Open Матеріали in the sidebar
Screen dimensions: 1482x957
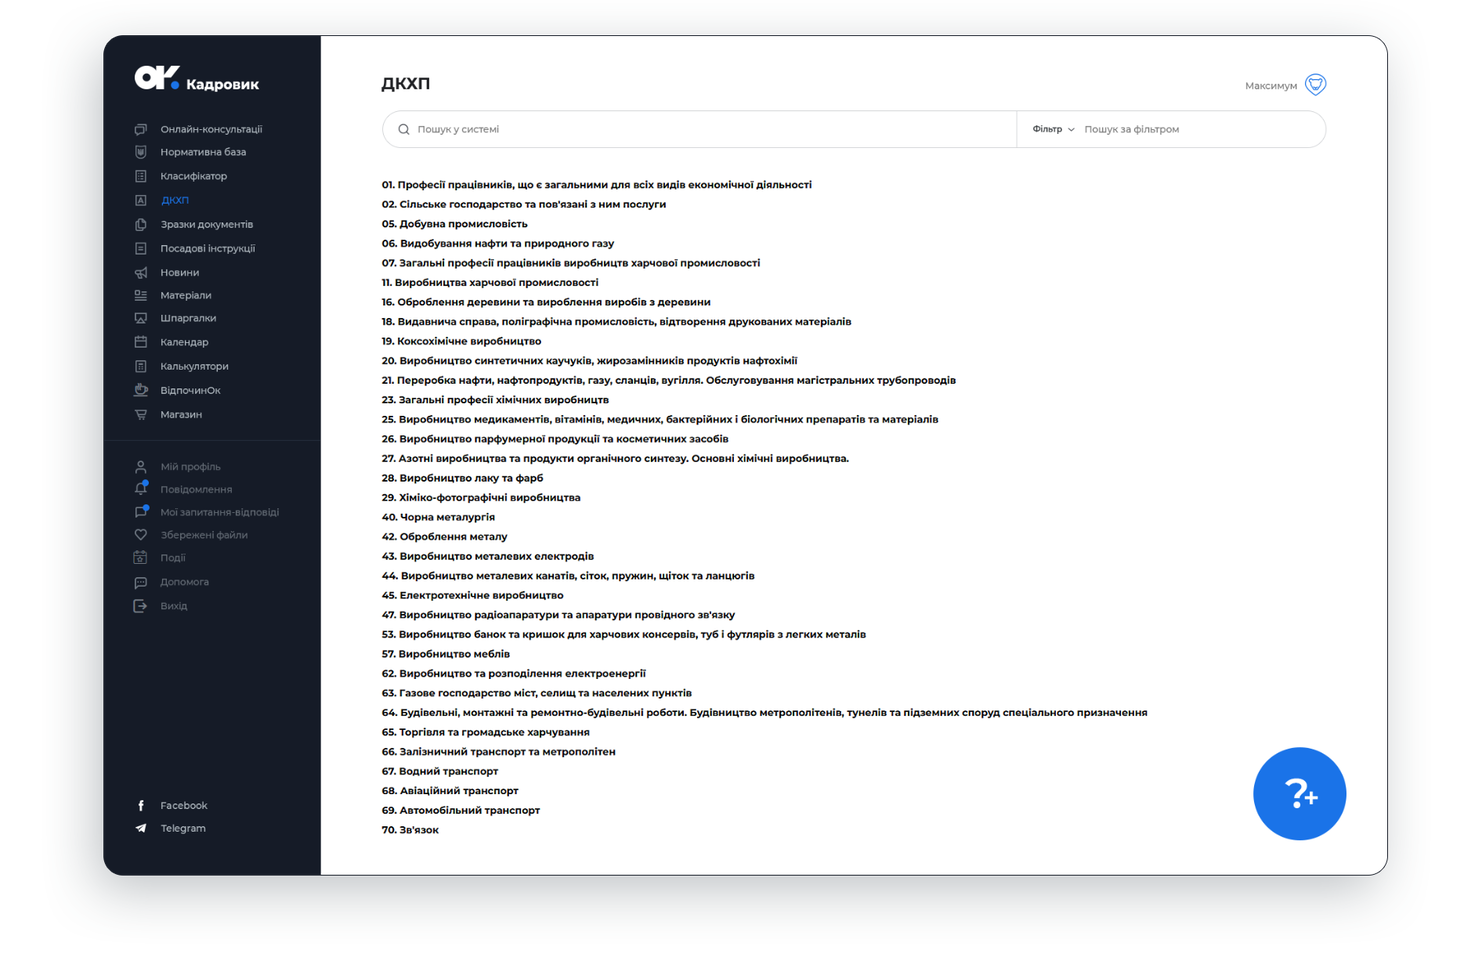(x=186, y=295)
